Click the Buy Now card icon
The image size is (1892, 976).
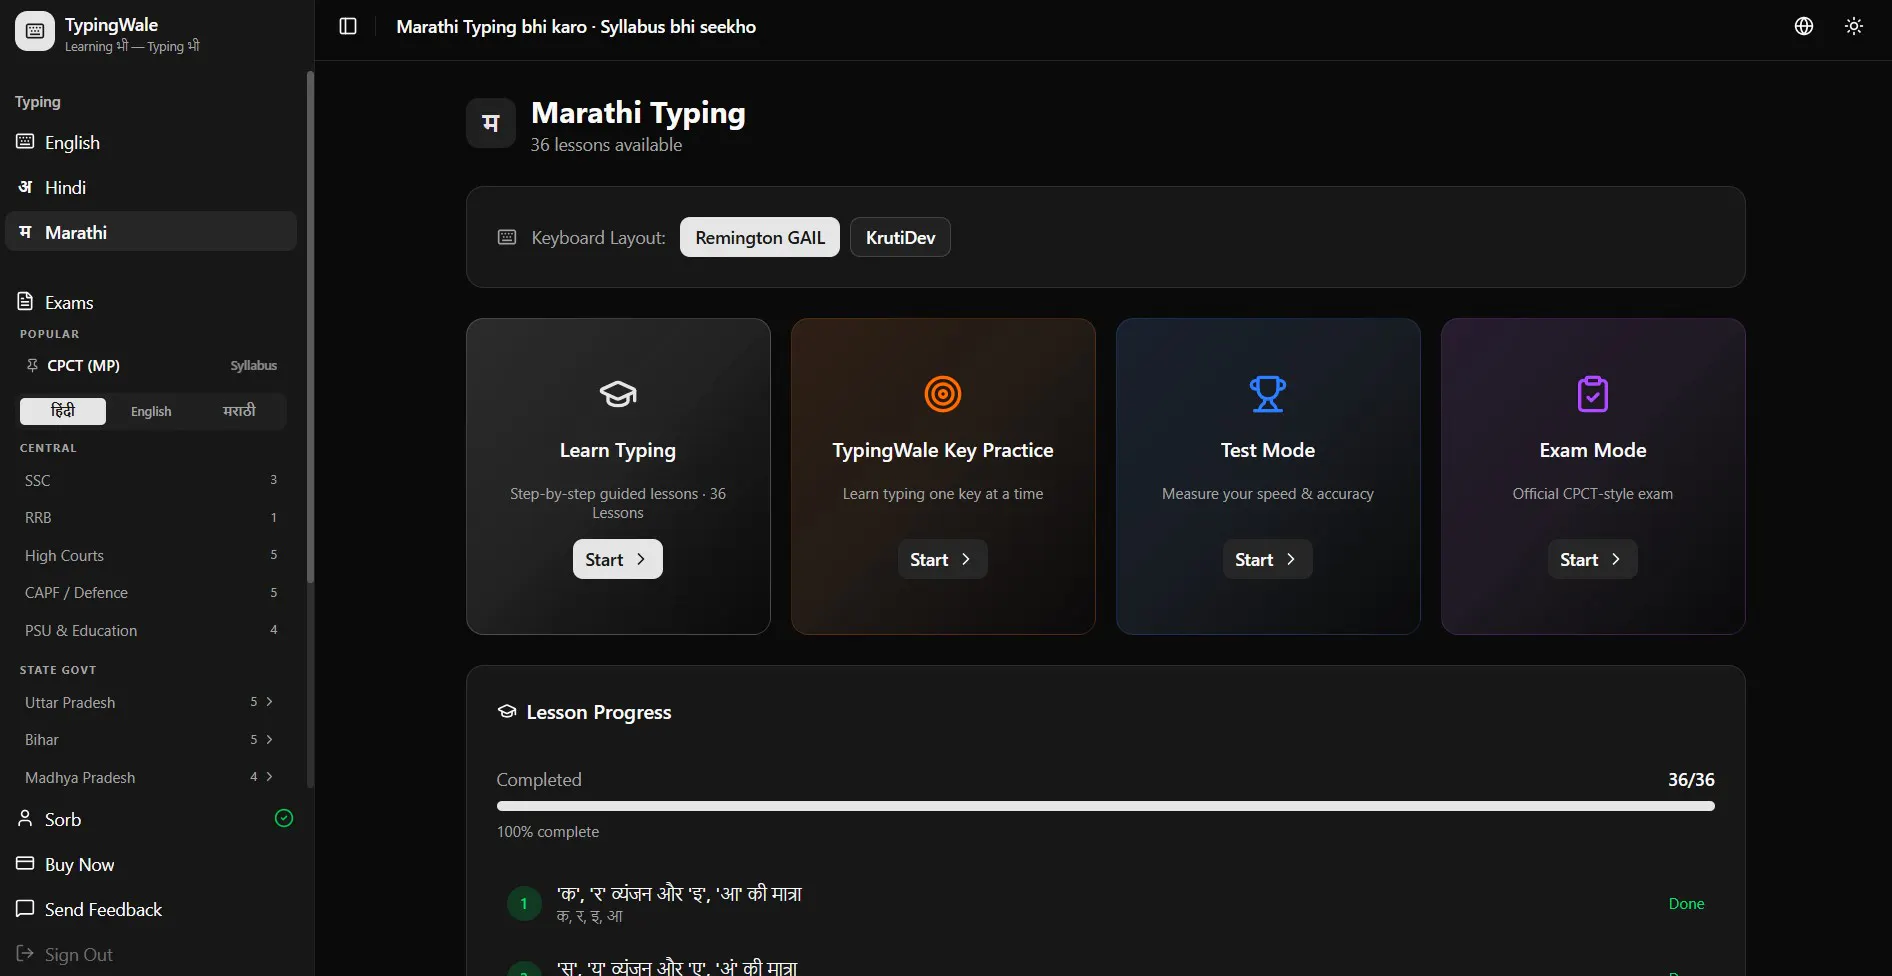click(x=25, y=863)
